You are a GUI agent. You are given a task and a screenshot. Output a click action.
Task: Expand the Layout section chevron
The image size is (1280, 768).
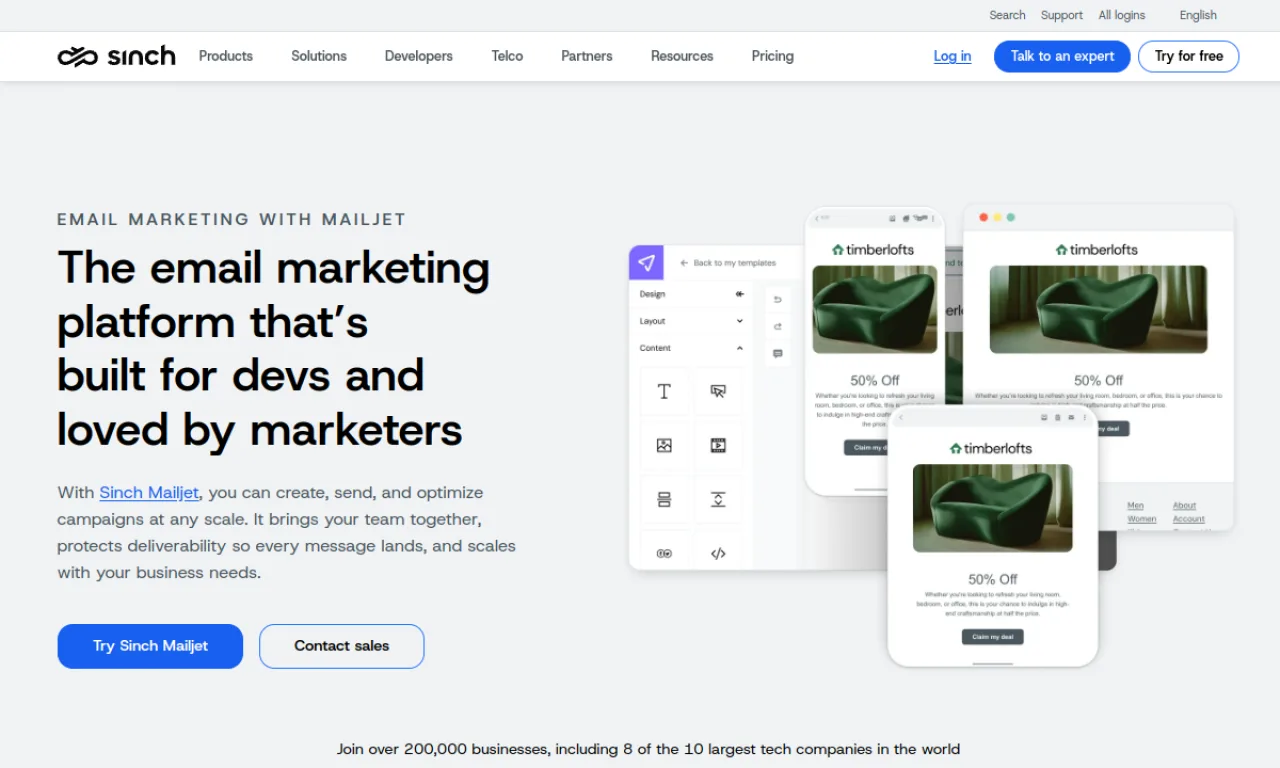click(x=740, y=321)
